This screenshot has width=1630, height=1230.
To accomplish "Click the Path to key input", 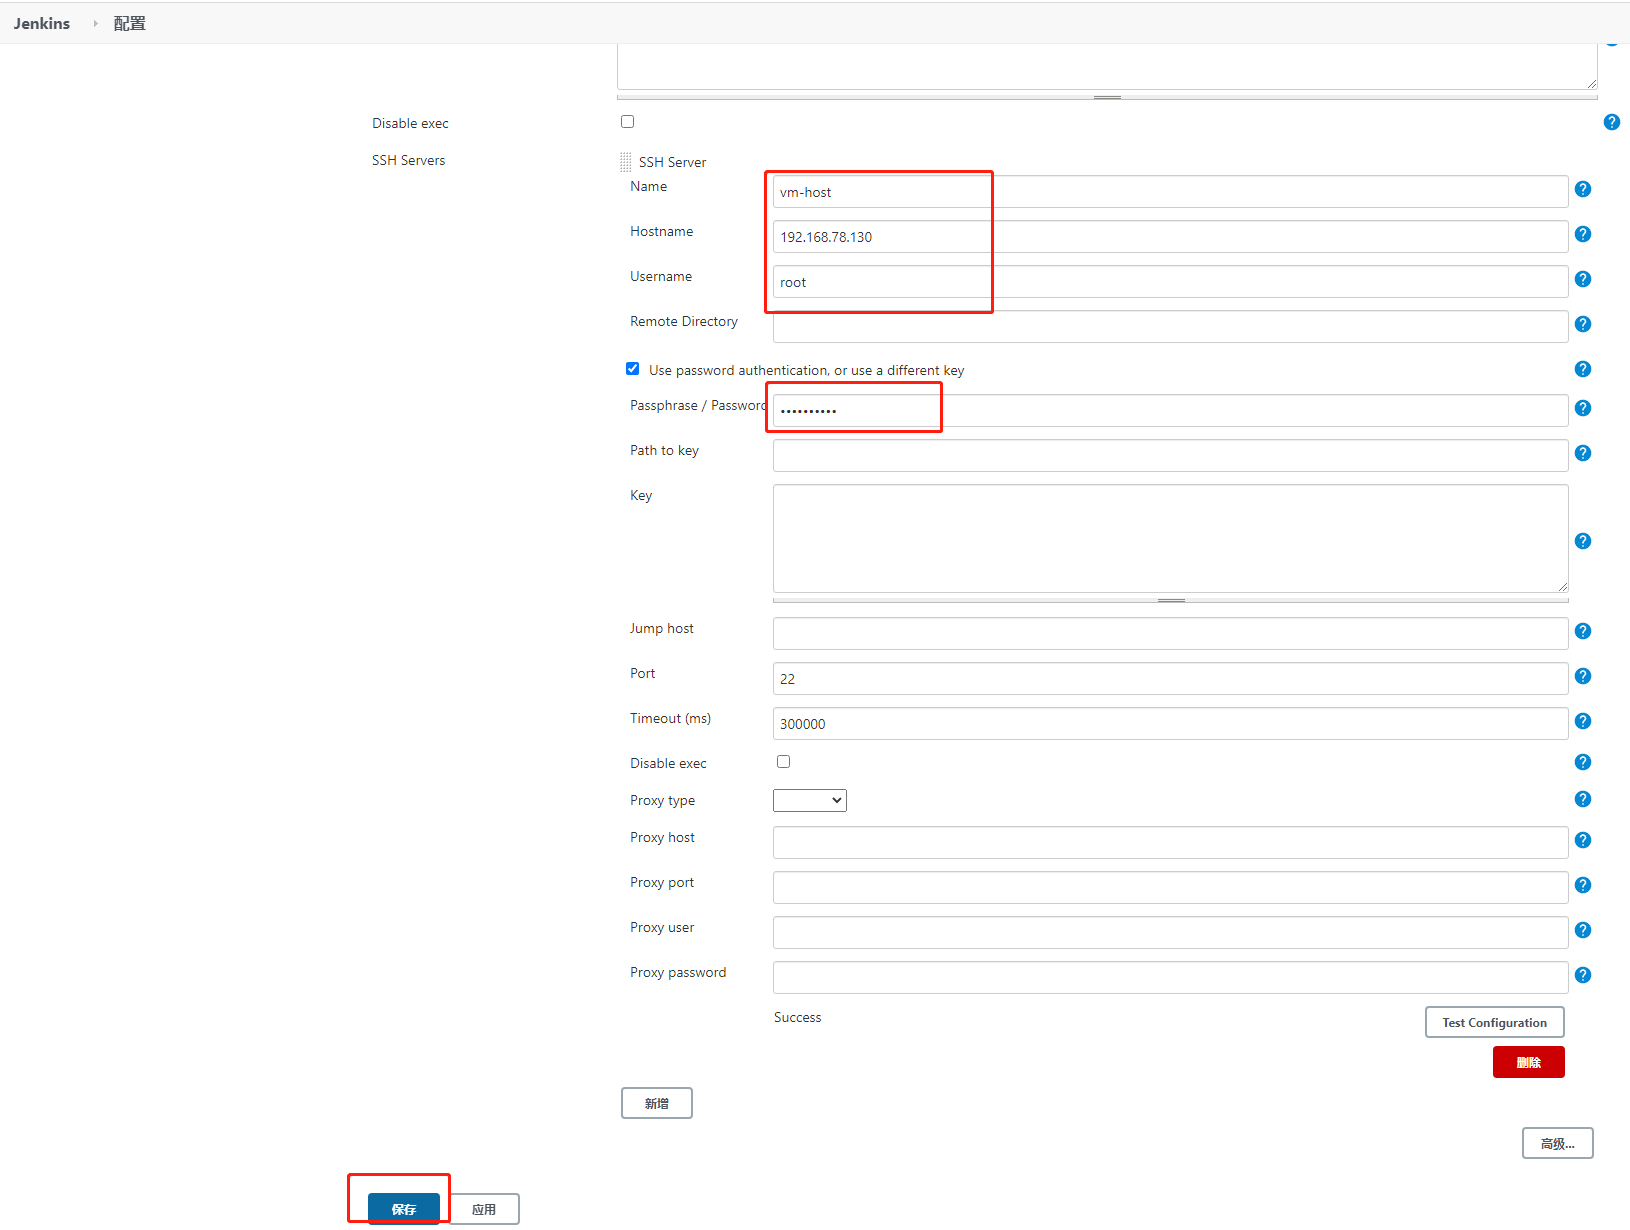I will click(1170, 456).
